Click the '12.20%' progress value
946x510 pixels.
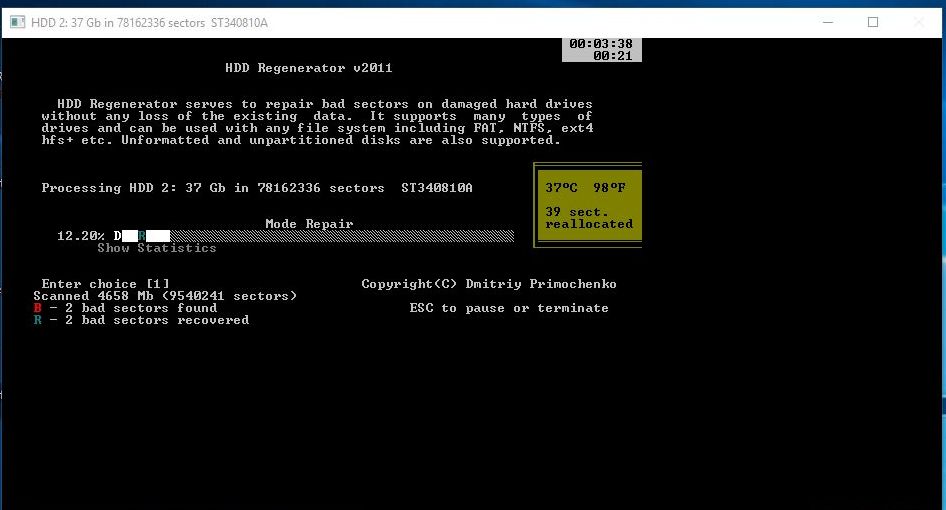(x=81, y=236)
